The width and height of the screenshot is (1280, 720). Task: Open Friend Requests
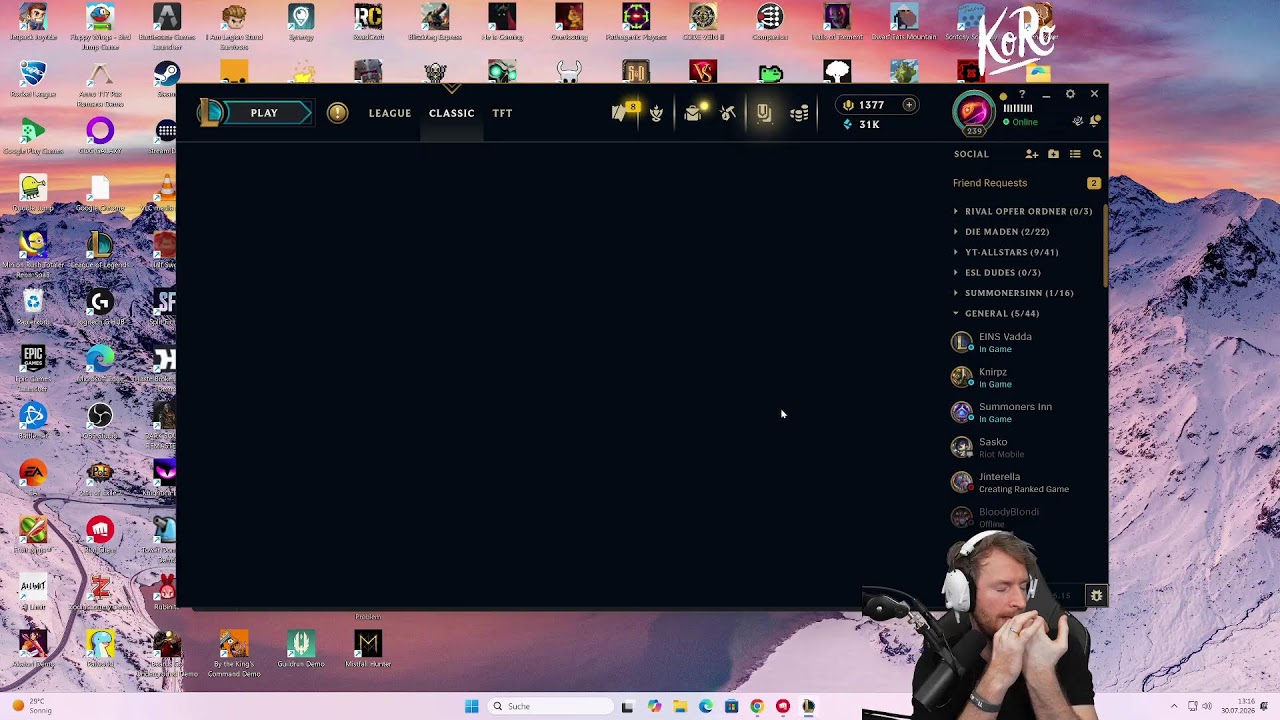click(990, 183)
